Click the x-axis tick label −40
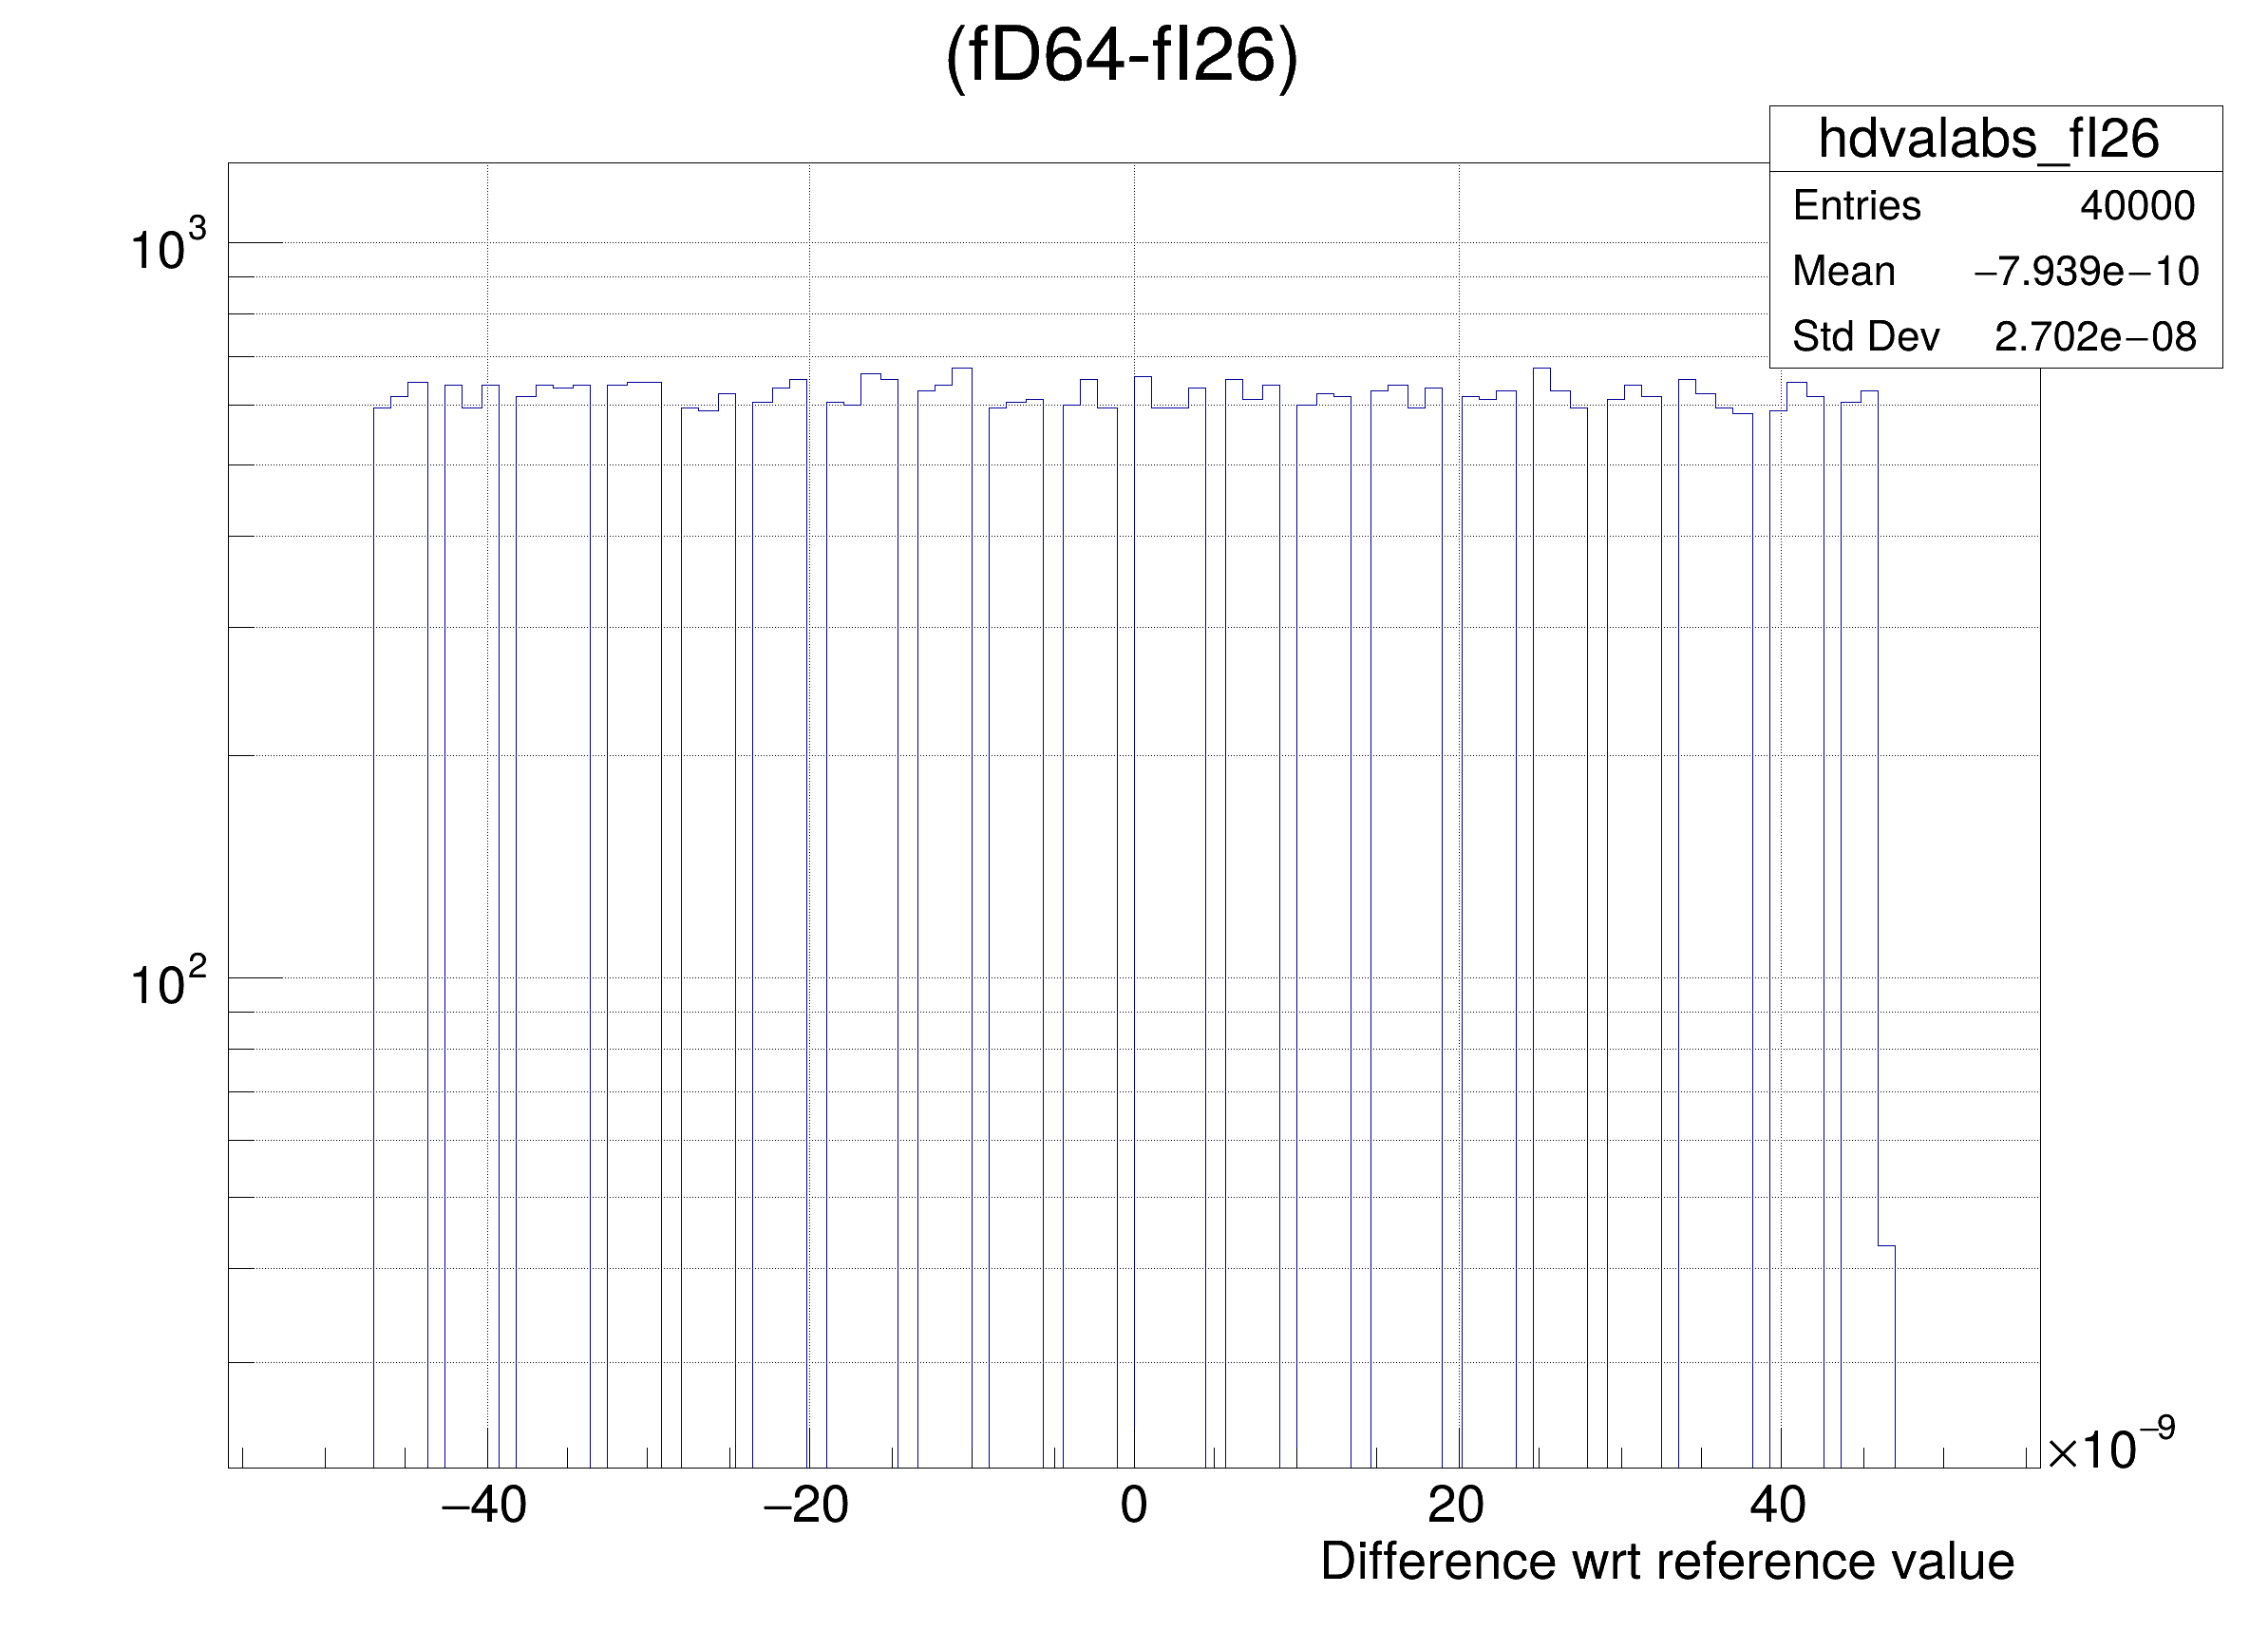 [x=484, y=1506]
